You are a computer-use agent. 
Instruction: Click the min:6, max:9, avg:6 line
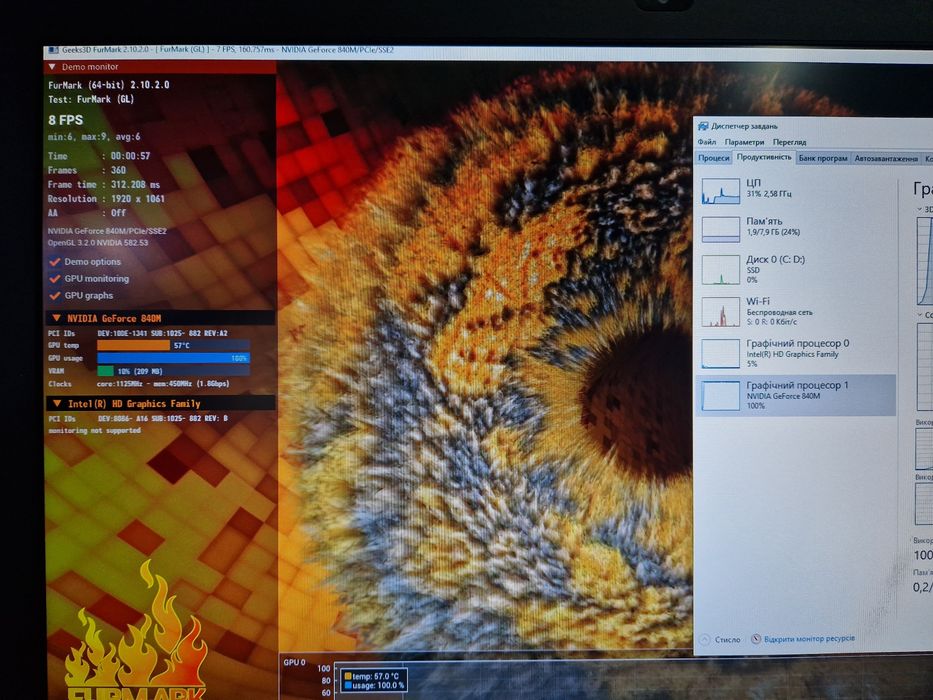[x=94, y=137]
